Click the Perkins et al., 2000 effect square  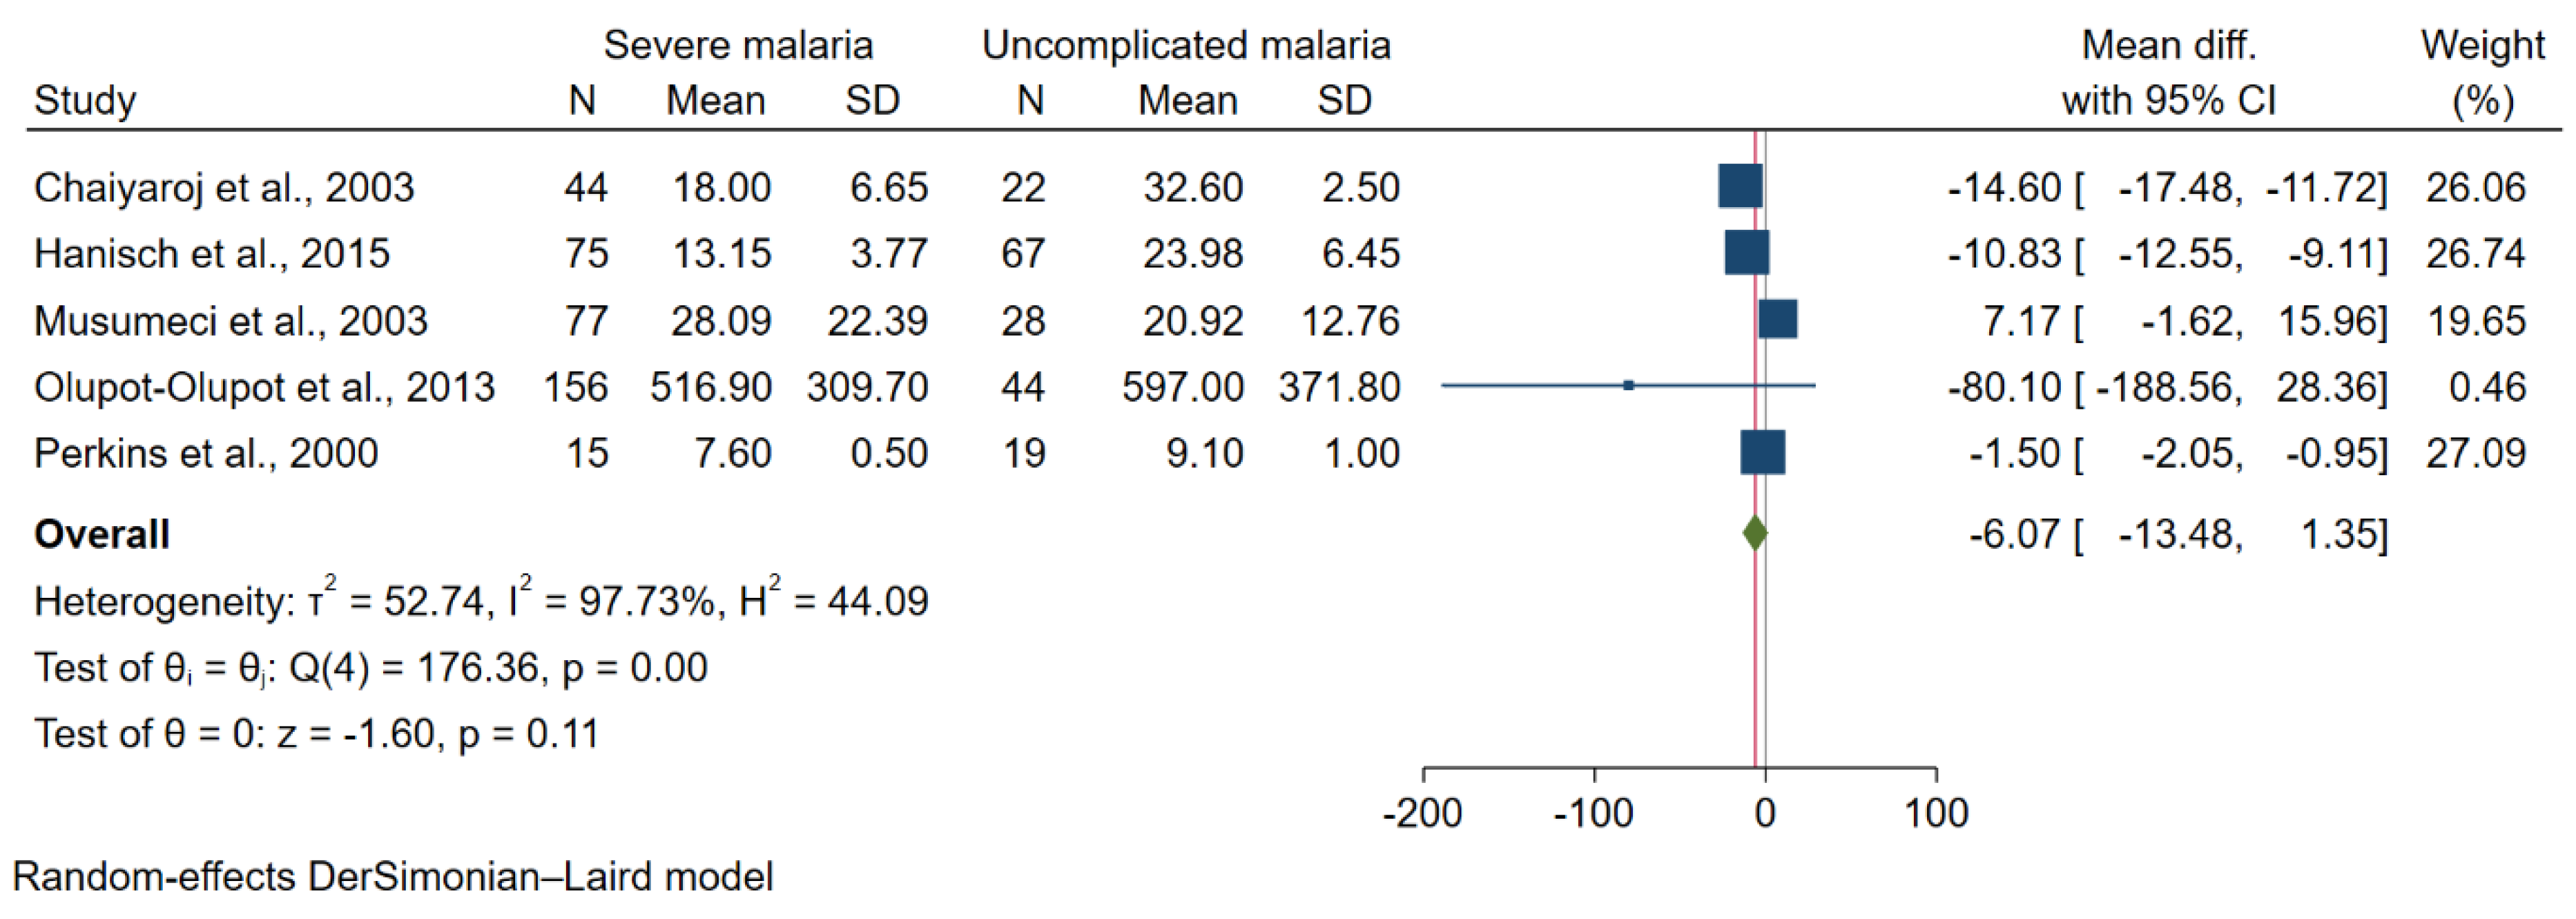point(1762,452)
